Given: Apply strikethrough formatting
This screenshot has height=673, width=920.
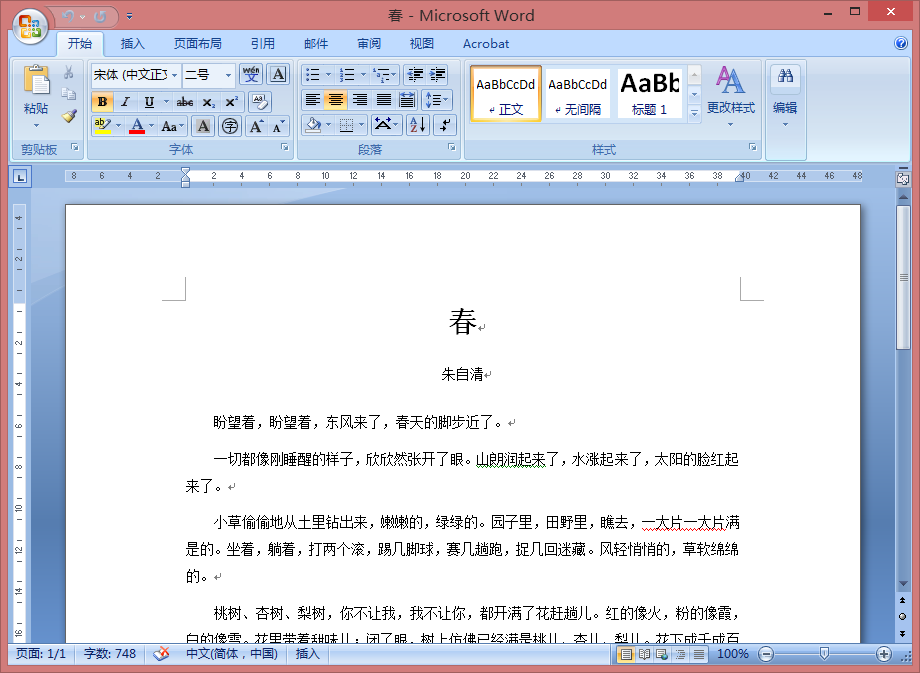Looking at the screenshot, I should click(185, 102).
